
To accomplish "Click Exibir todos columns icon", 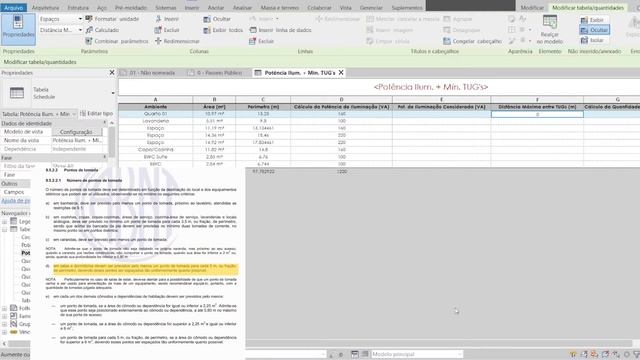I will coord(207,30).
